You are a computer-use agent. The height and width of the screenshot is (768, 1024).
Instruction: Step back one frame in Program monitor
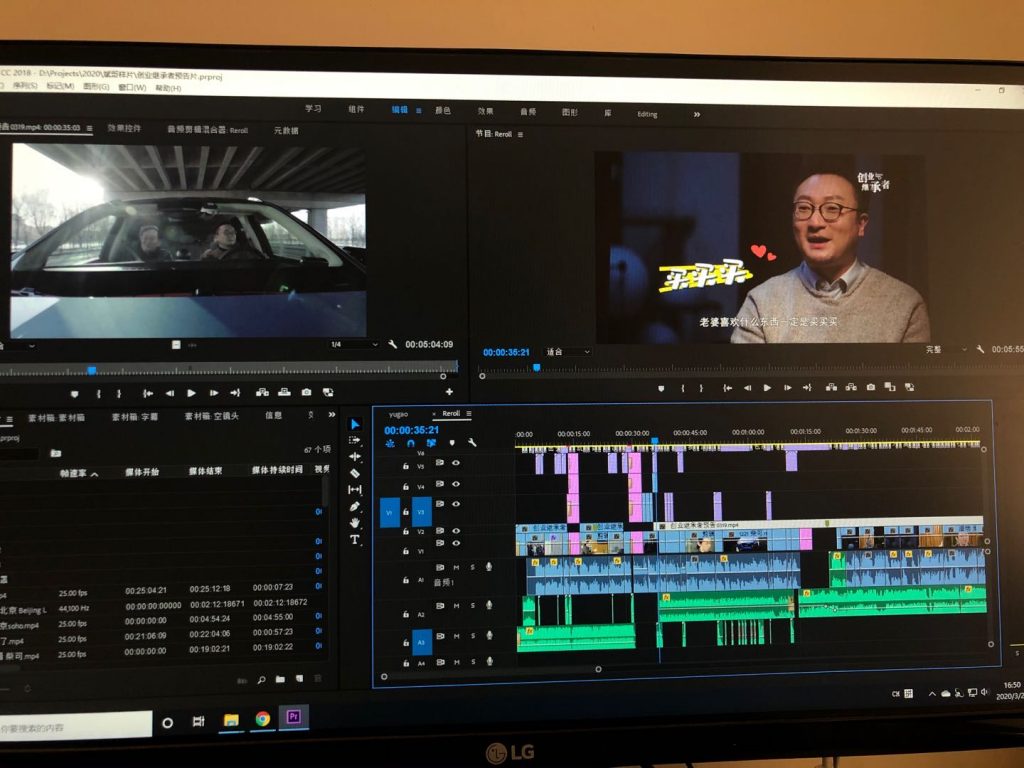748,388
